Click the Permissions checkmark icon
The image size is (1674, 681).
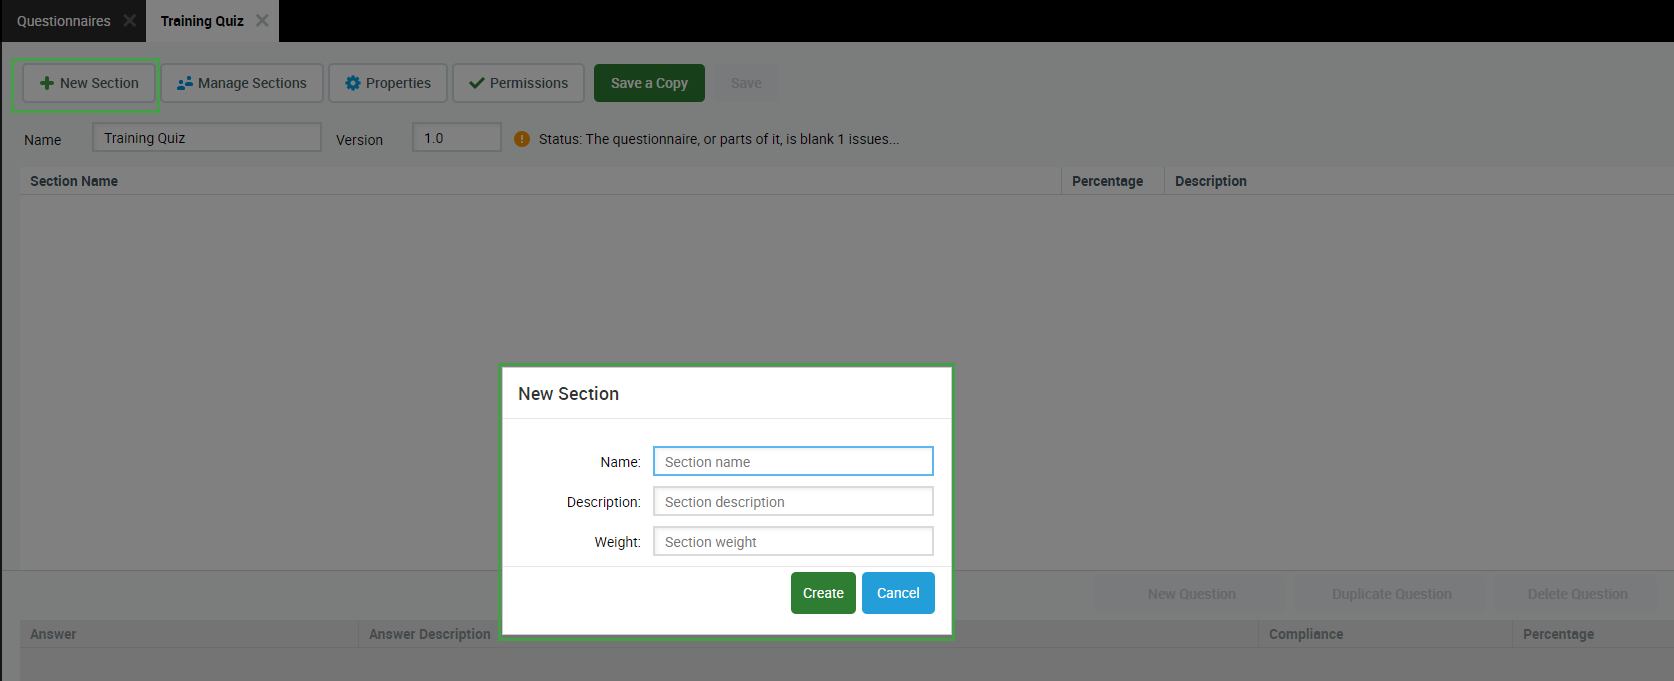476,83
